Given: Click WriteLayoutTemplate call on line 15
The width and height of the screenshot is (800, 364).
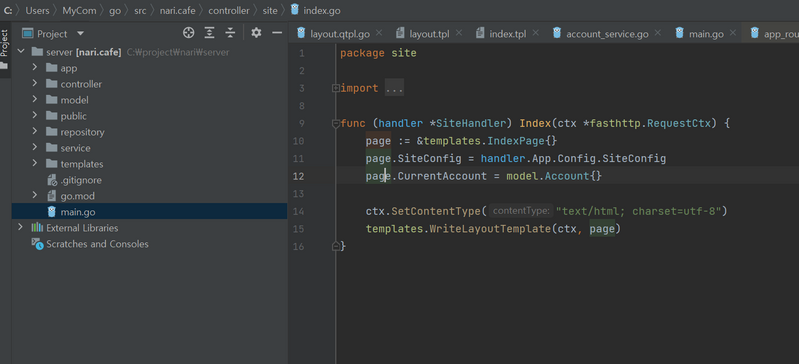Looking at the screenshot, I should click(490, 229).
